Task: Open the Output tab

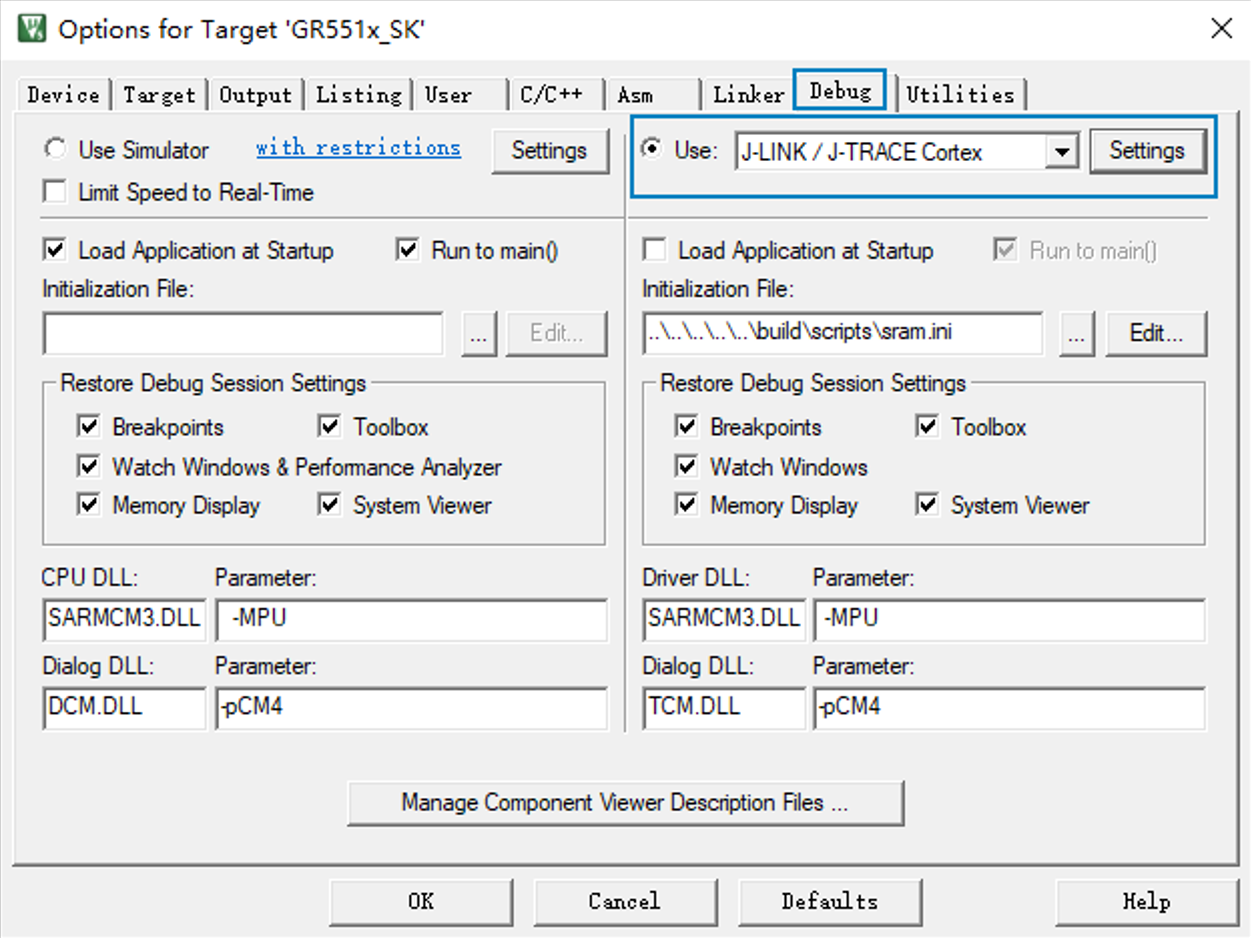Action: pos(255,95)
